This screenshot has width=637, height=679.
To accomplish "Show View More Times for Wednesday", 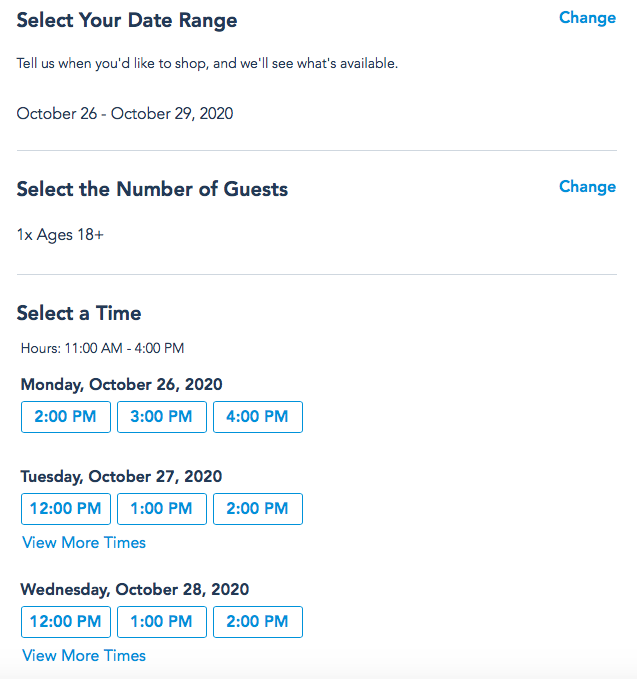I will click(84, 656).
